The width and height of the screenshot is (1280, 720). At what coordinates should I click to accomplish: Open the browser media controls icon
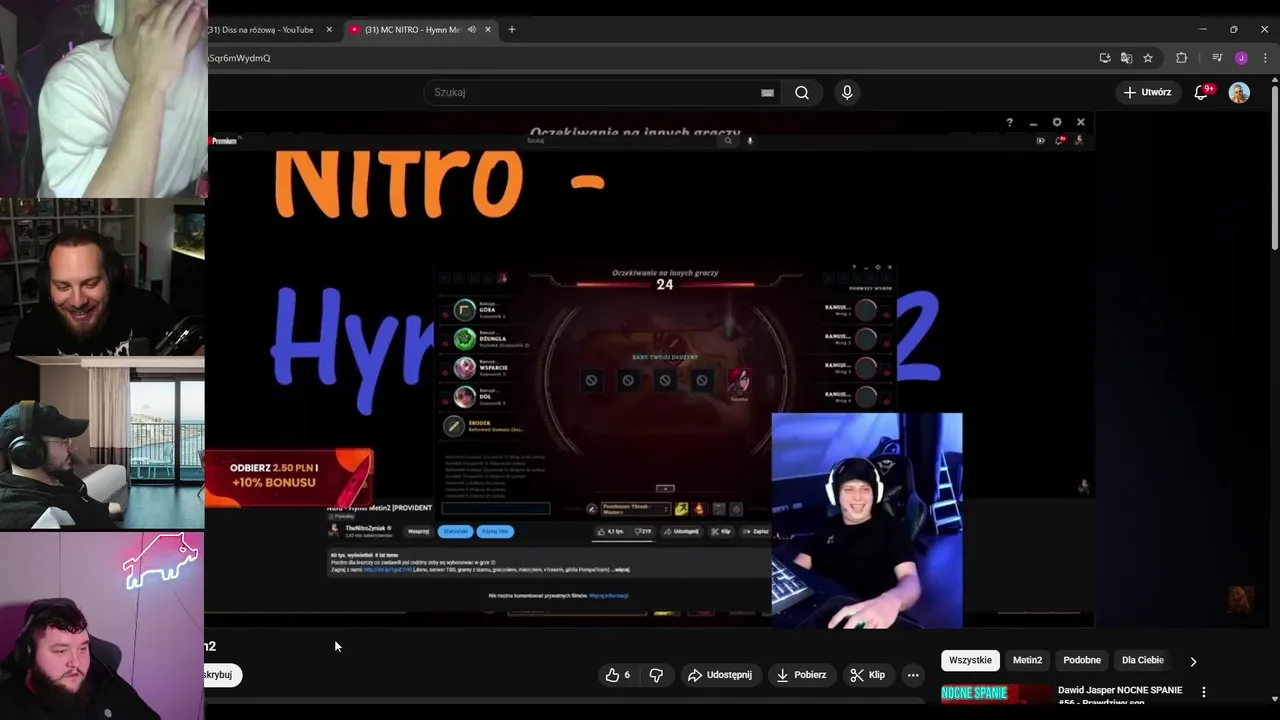click(1217, 58)
